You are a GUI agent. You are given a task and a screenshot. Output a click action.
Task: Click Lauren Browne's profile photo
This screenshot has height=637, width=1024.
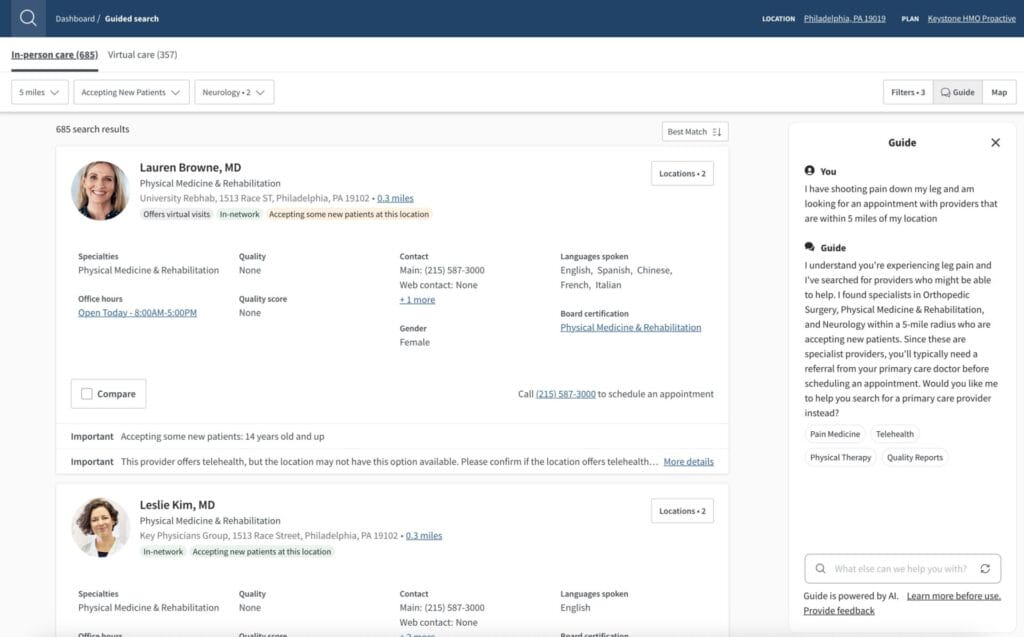[x=100, y=191]
